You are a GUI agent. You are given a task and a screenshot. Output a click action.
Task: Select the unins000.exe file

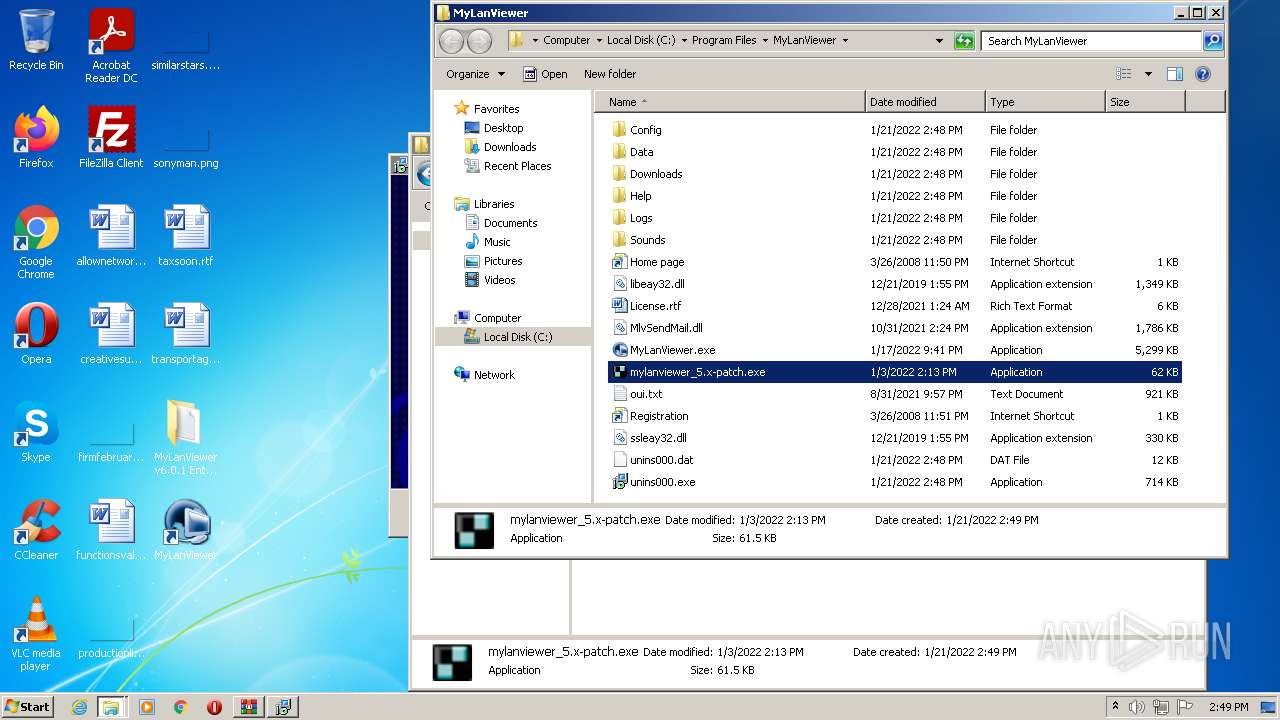click(653, 482)
